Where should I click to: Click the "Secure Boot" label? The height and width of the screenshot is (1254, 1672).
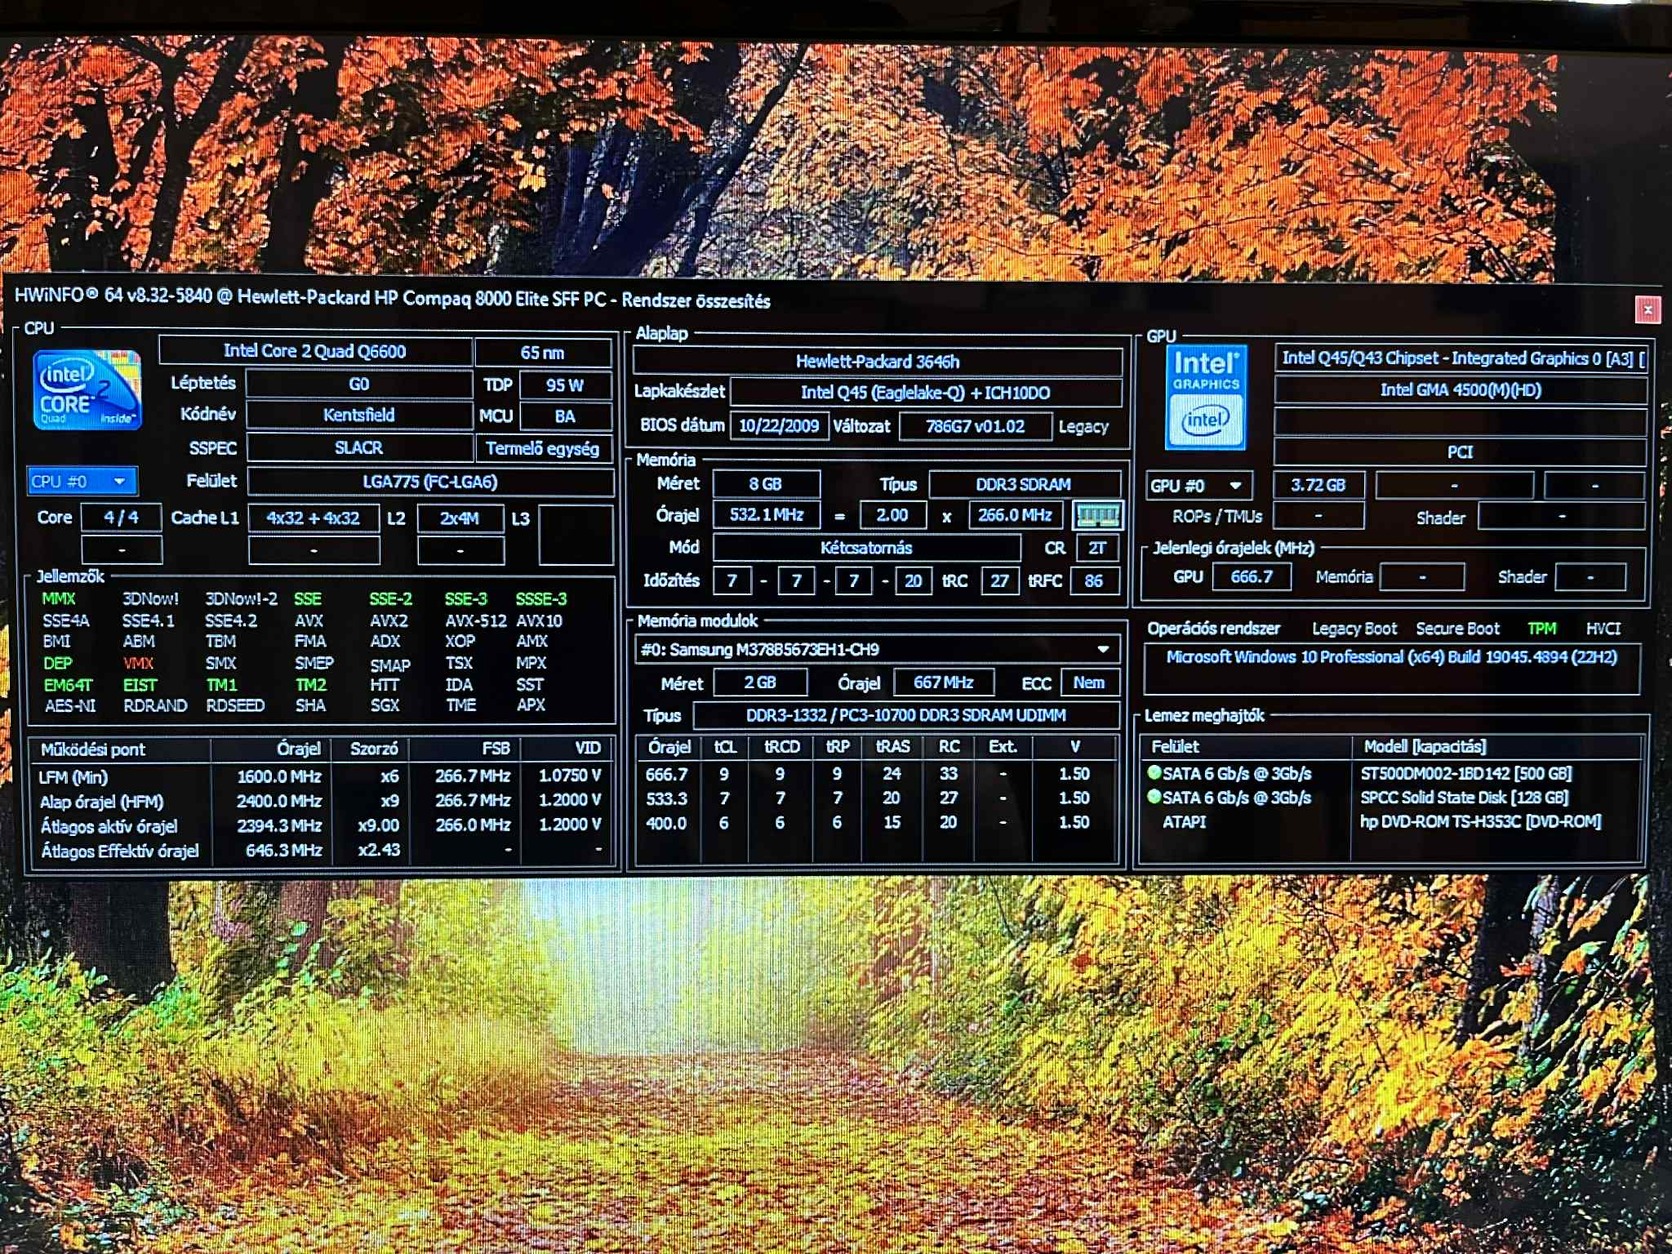[x=1457, y=628]
